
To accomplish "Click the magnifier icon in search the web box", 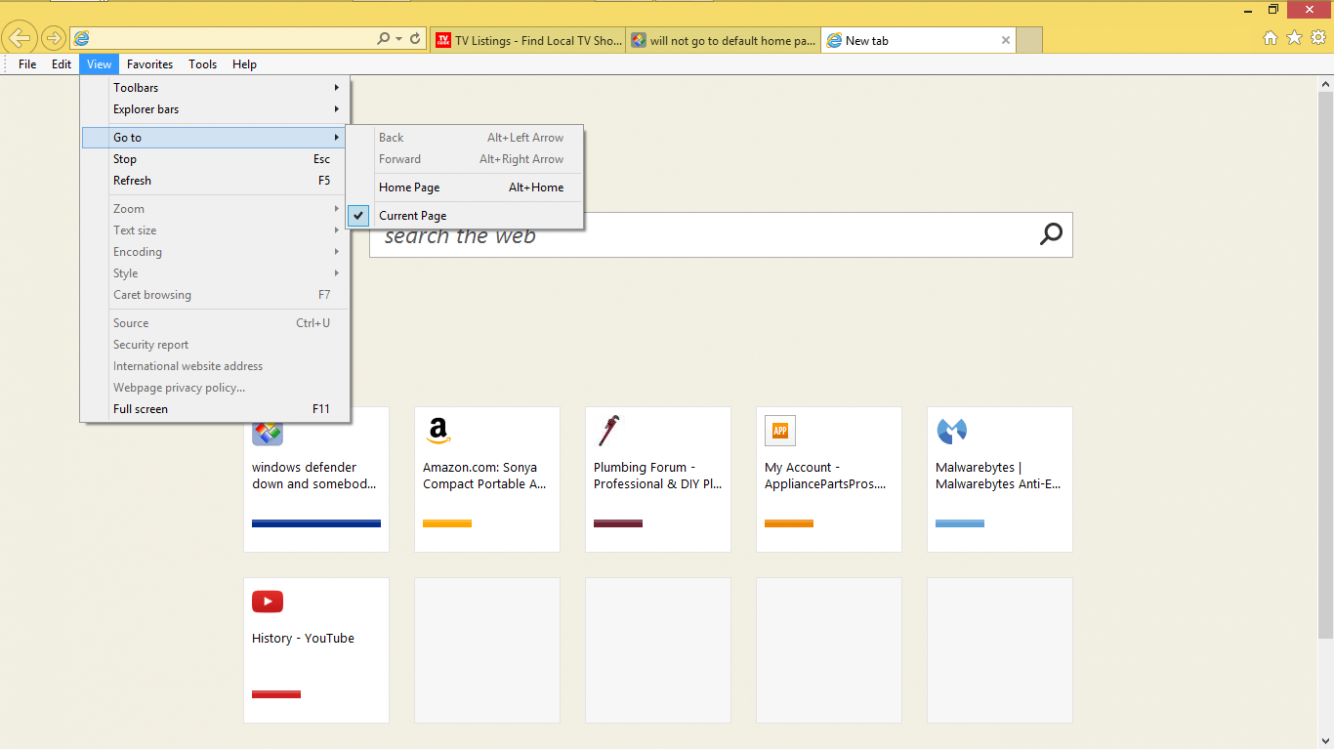I will (1051, 234).
